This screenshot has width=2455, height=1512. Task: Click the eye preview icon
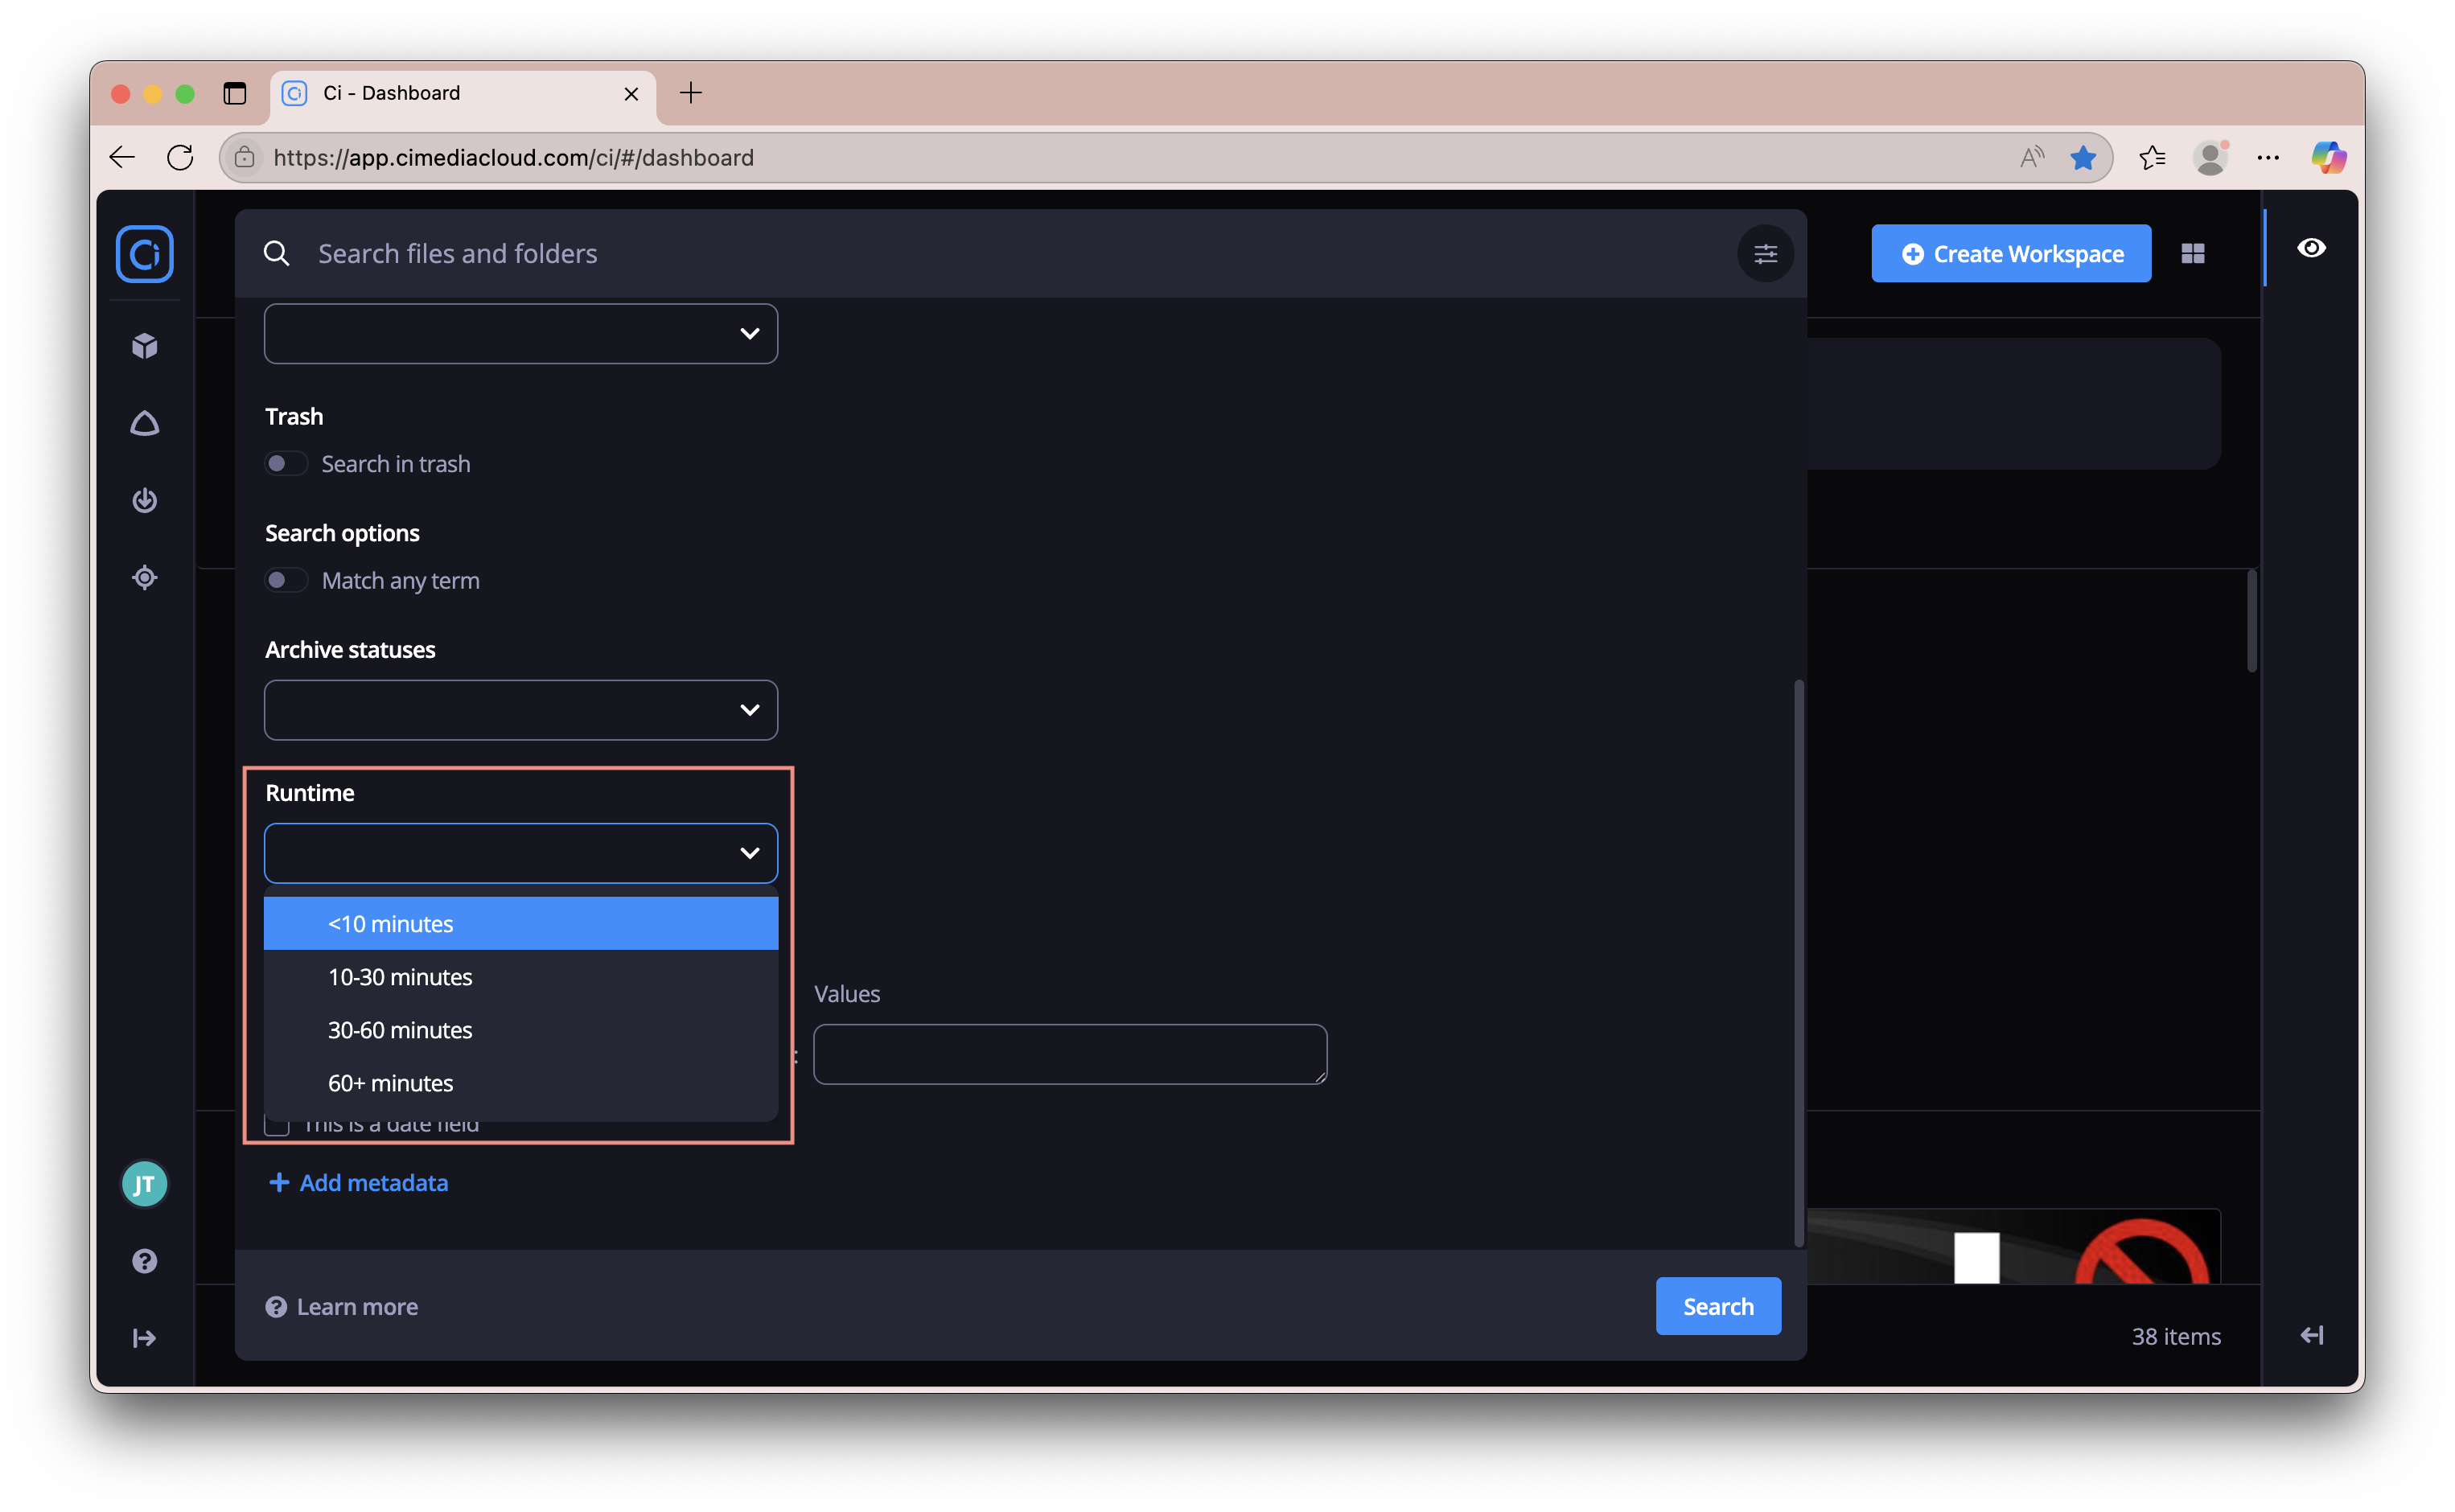pyautogui.click(x=2311, y=248)
